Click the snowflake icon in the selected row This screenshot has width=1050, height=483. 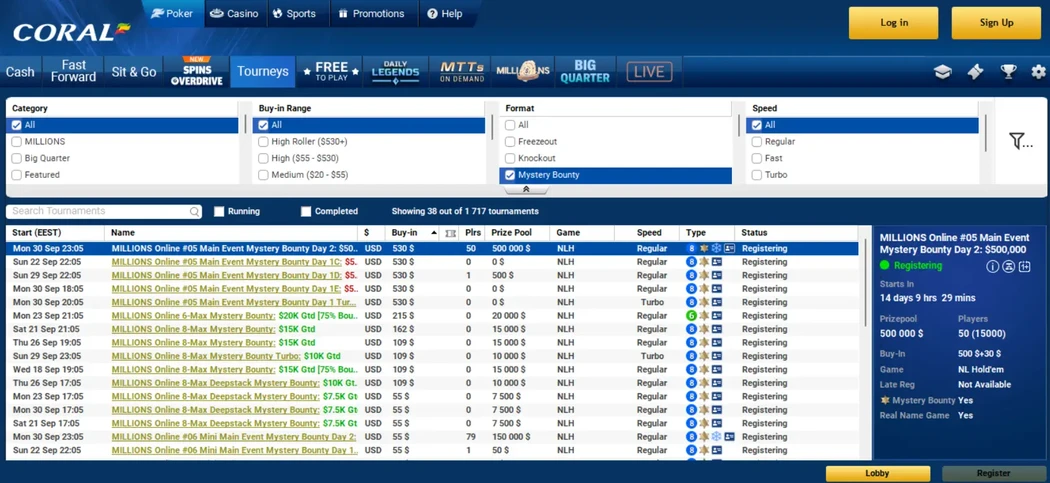click(x=716, y=249)
